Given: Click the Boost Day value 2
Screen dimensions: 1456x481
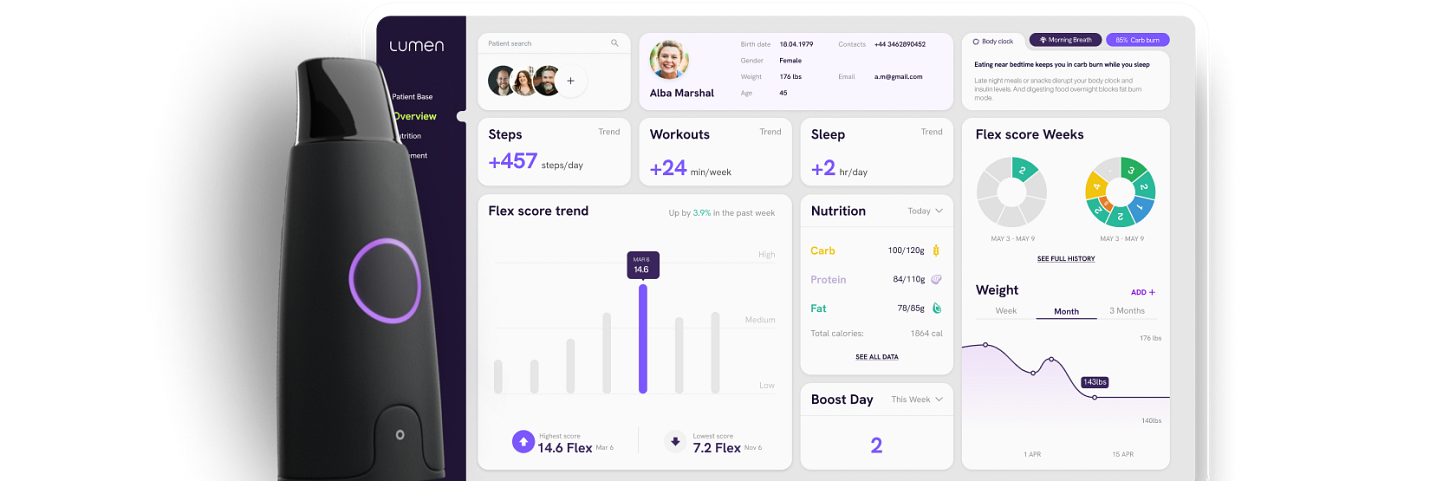Looking at the screenshot, I should pyautogui.click(x=876, y=445).
